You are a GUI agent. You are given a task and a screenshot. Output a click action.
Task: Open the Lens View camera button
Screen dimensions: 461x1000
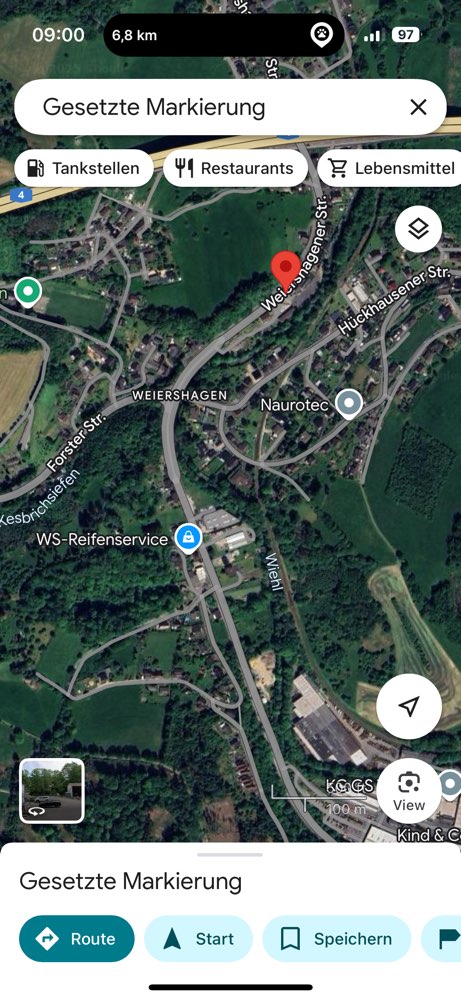click(x=409, y=791)
